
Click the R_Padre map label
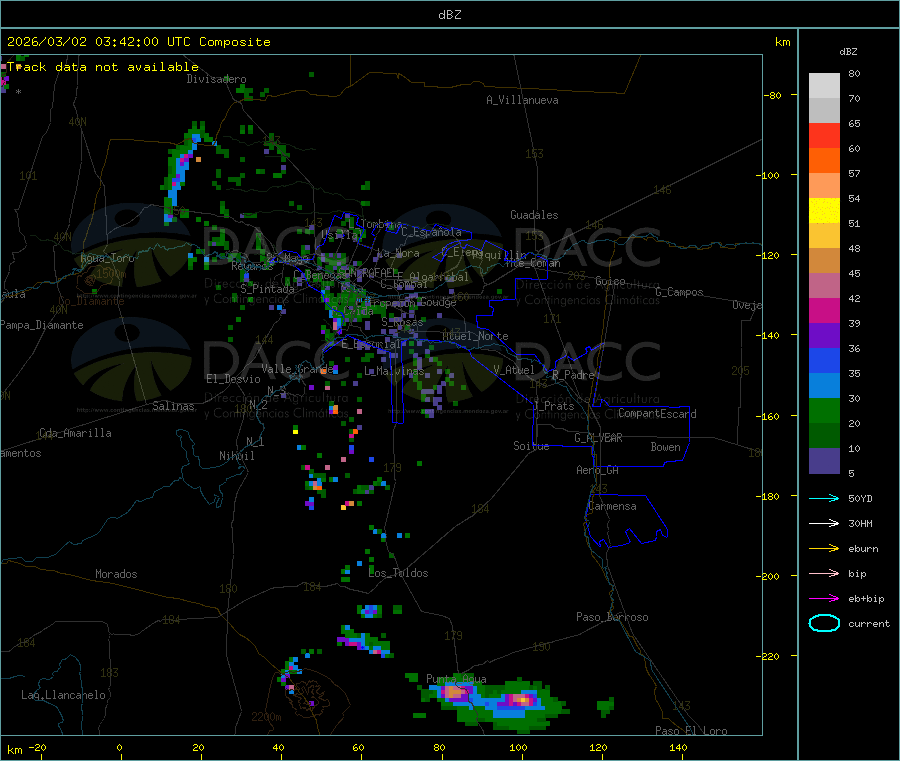573,375
